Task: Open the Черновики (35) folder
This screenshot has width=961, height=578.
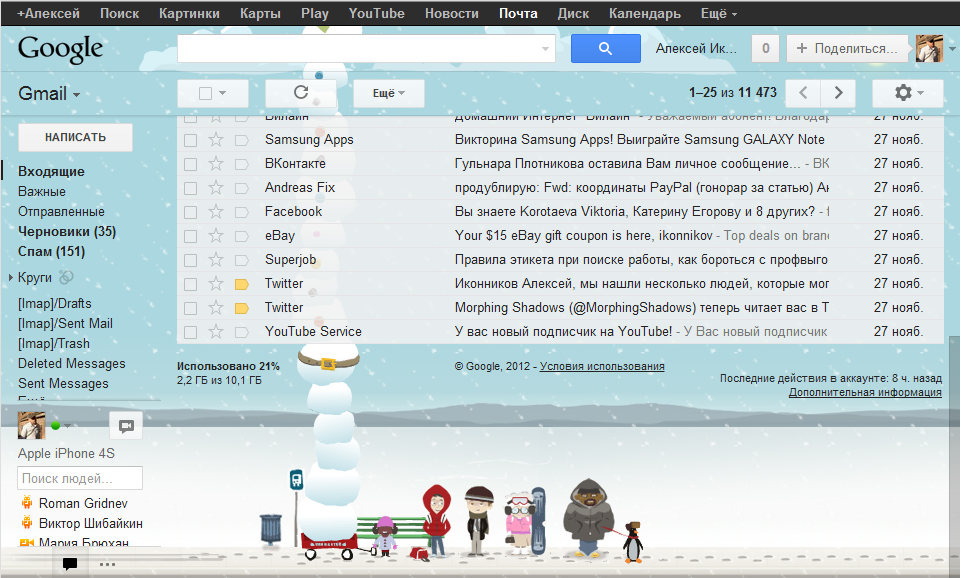Action: pyautogui.click(x=67, y=232)
